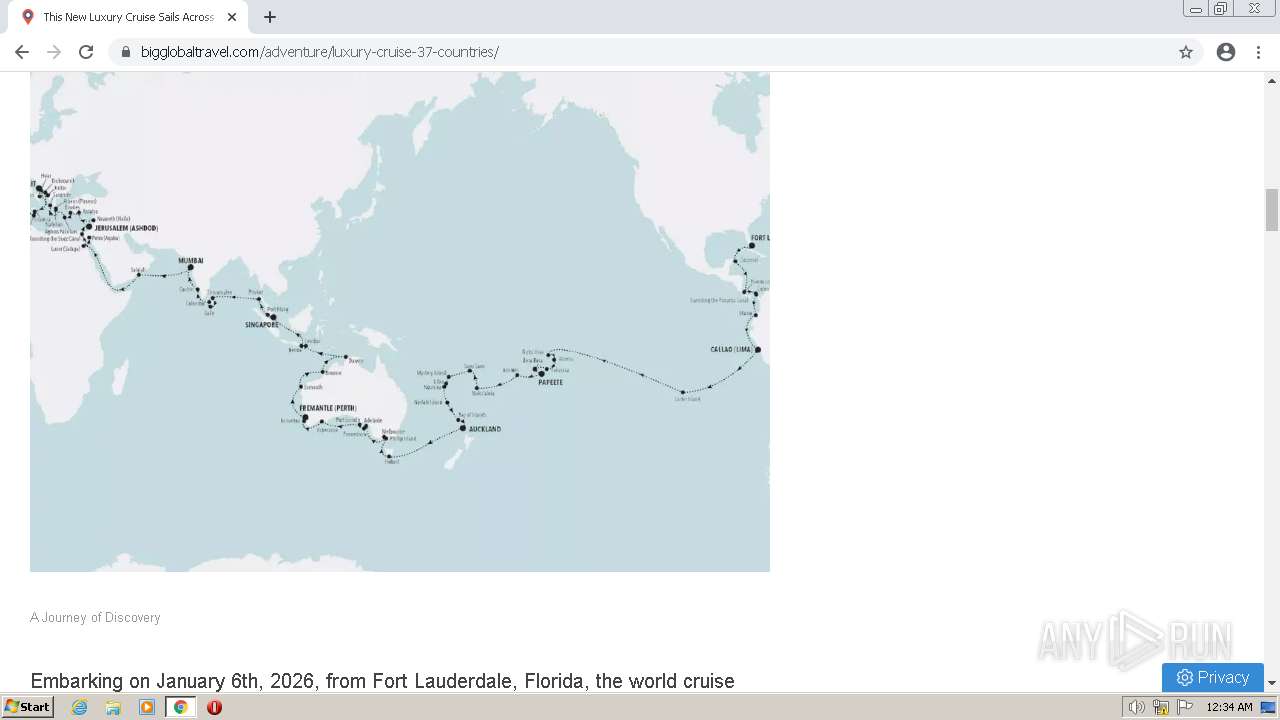This screenshot has height=720, width=1280.
Task: Open a new tab with plus button
Action: 270,17
